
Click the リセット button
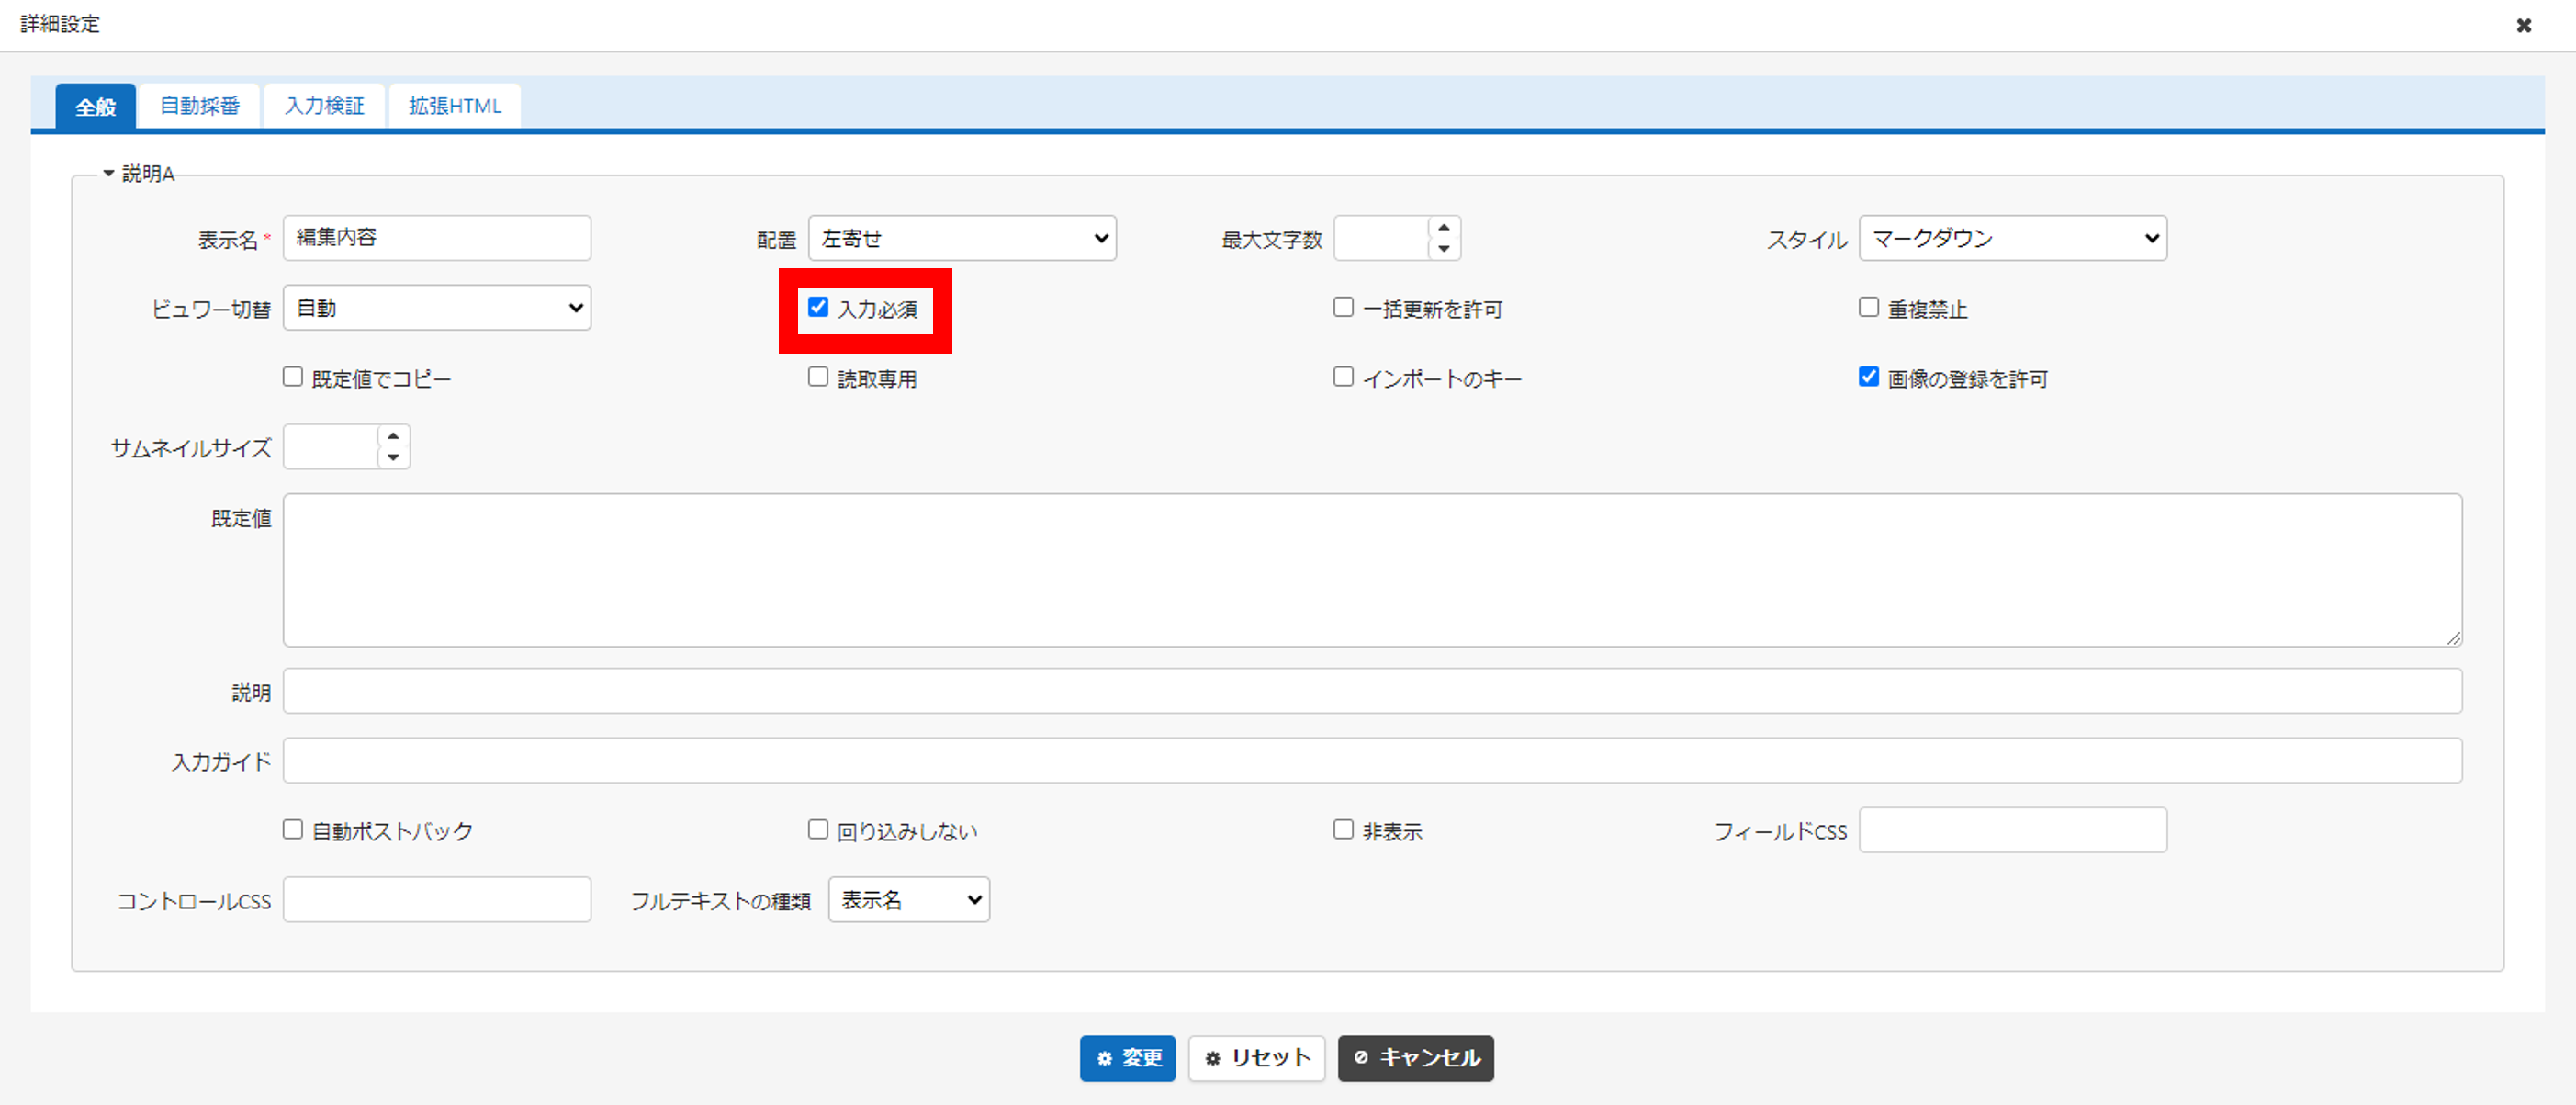pos(1257,1058)
